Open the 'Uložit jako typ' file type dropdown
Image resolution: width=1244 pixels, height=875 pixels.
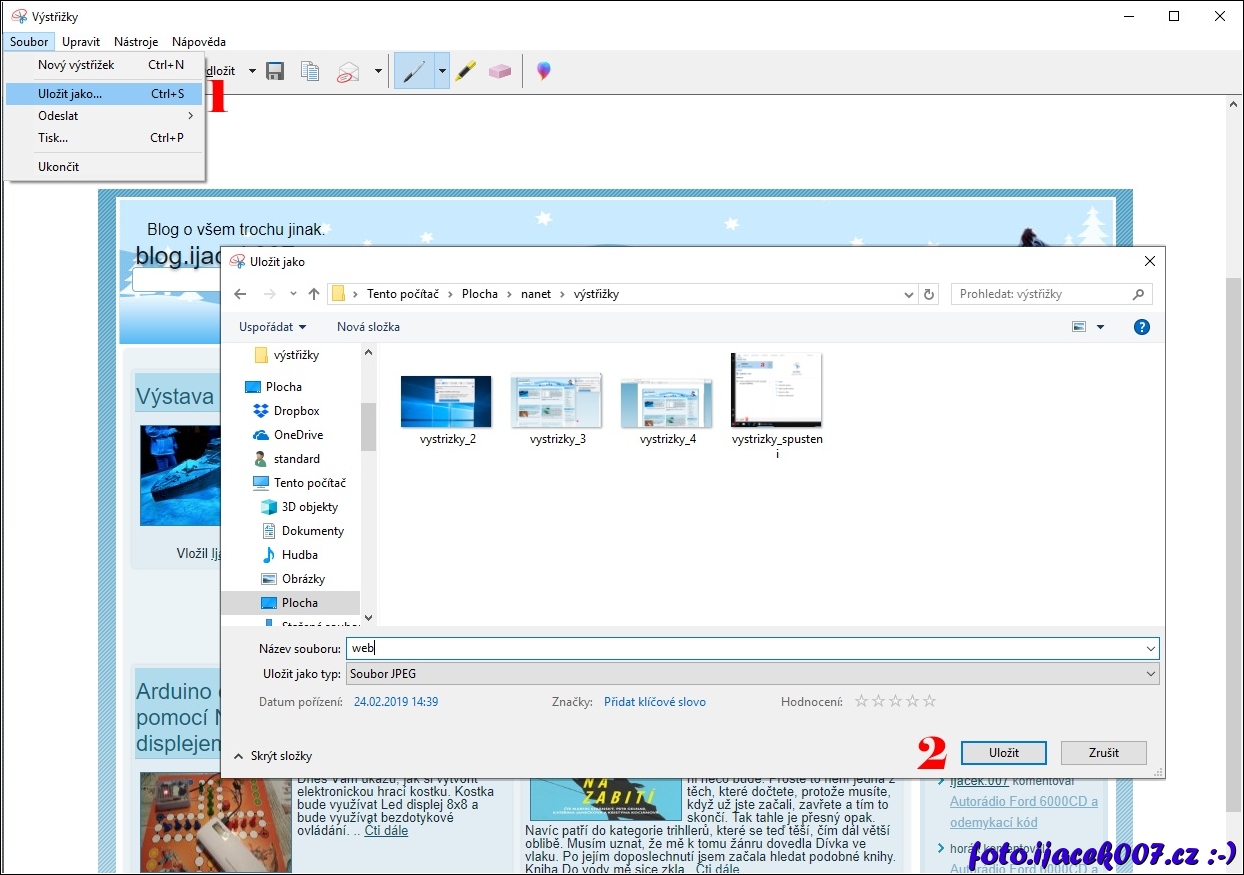[752, 674]
